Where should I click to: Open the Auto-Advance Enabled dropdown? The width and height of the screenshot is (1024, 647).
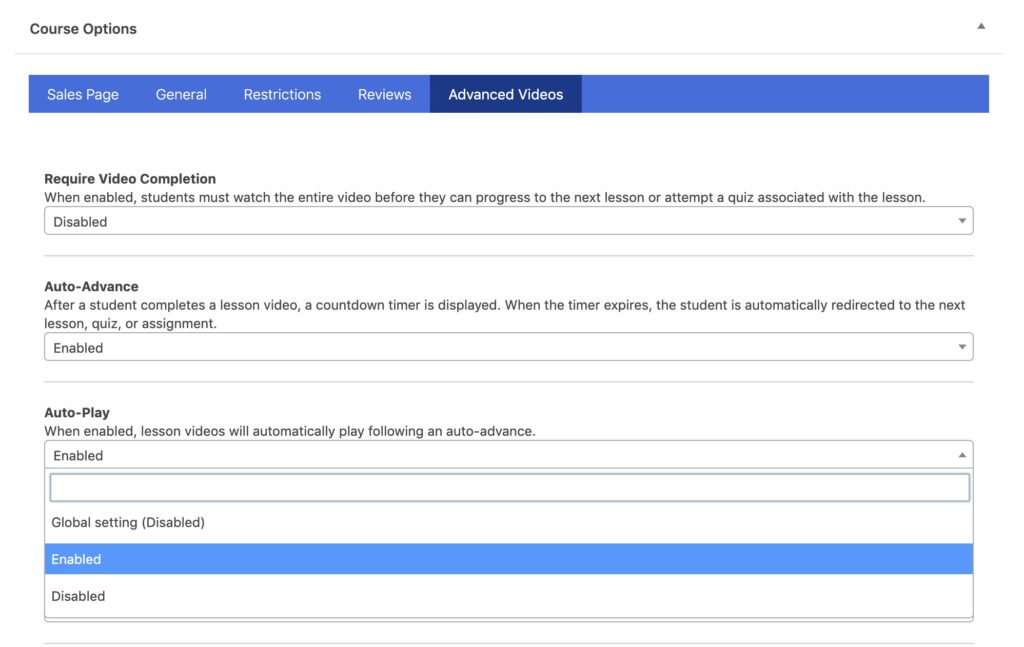tap(509, 347)
